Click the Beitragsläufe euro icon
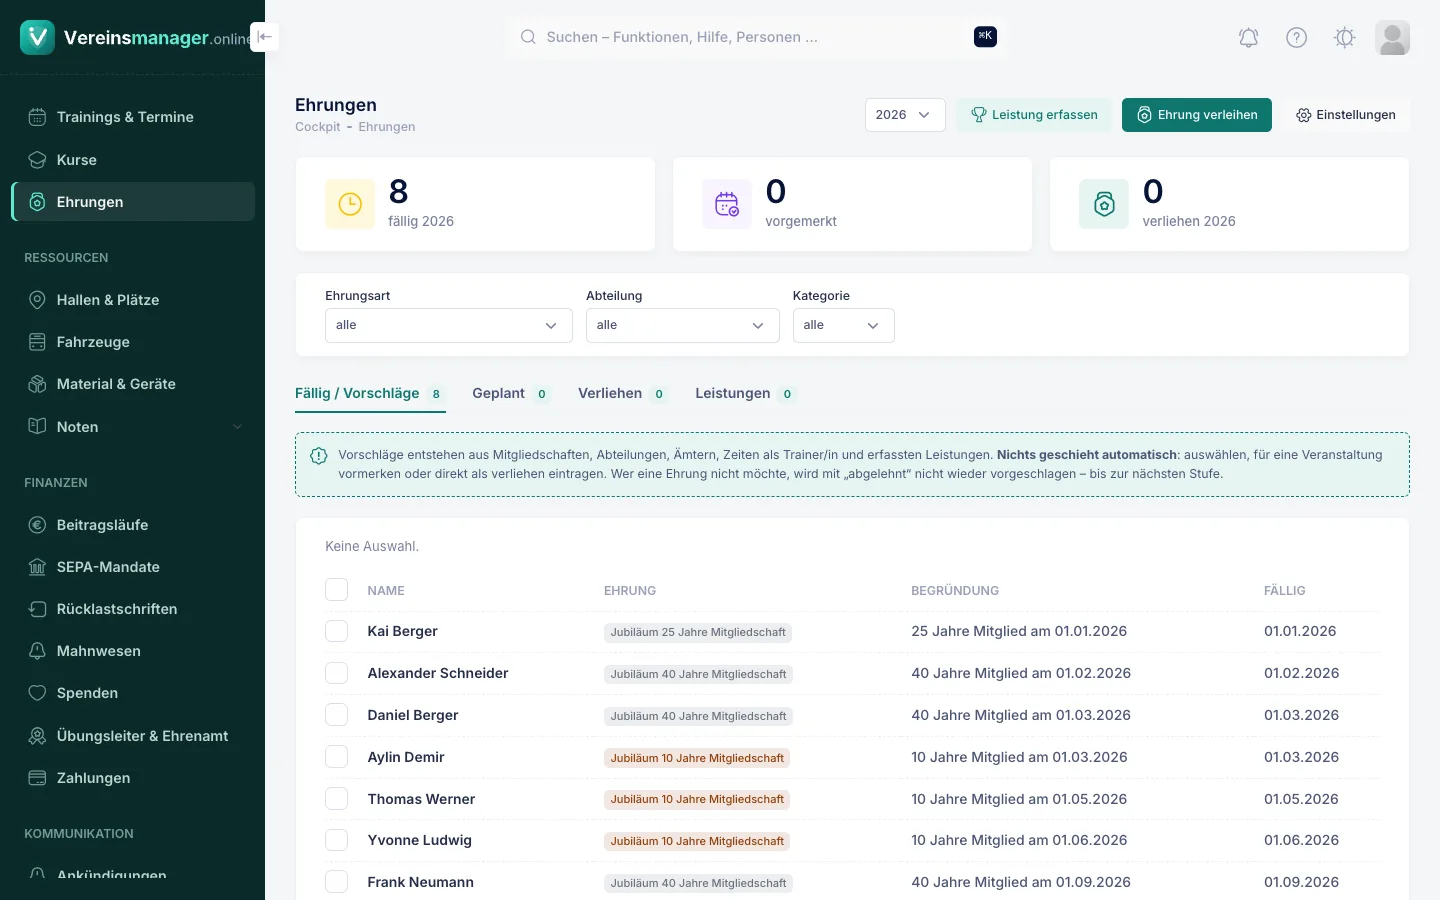The height and width of the screenshot is (900, 1440). click(x=37, y=525)
